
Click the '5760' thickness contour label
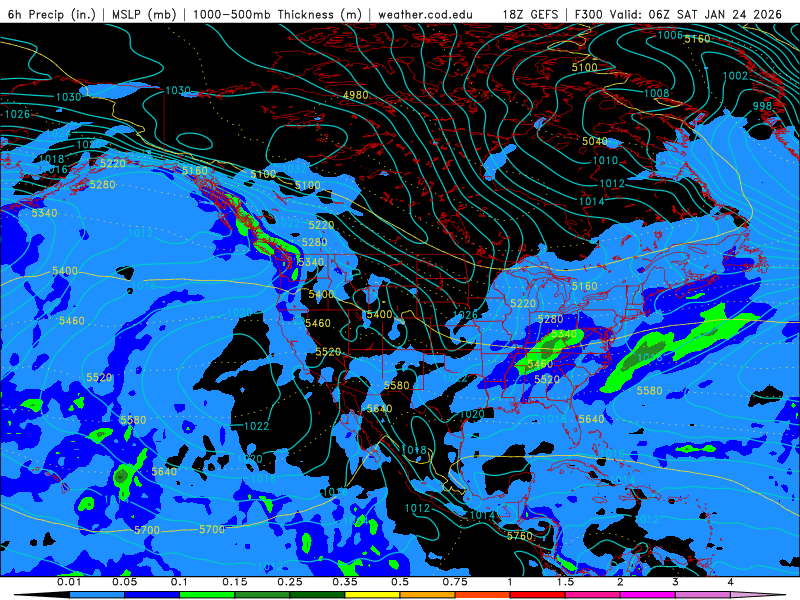[x=520, y=536]
